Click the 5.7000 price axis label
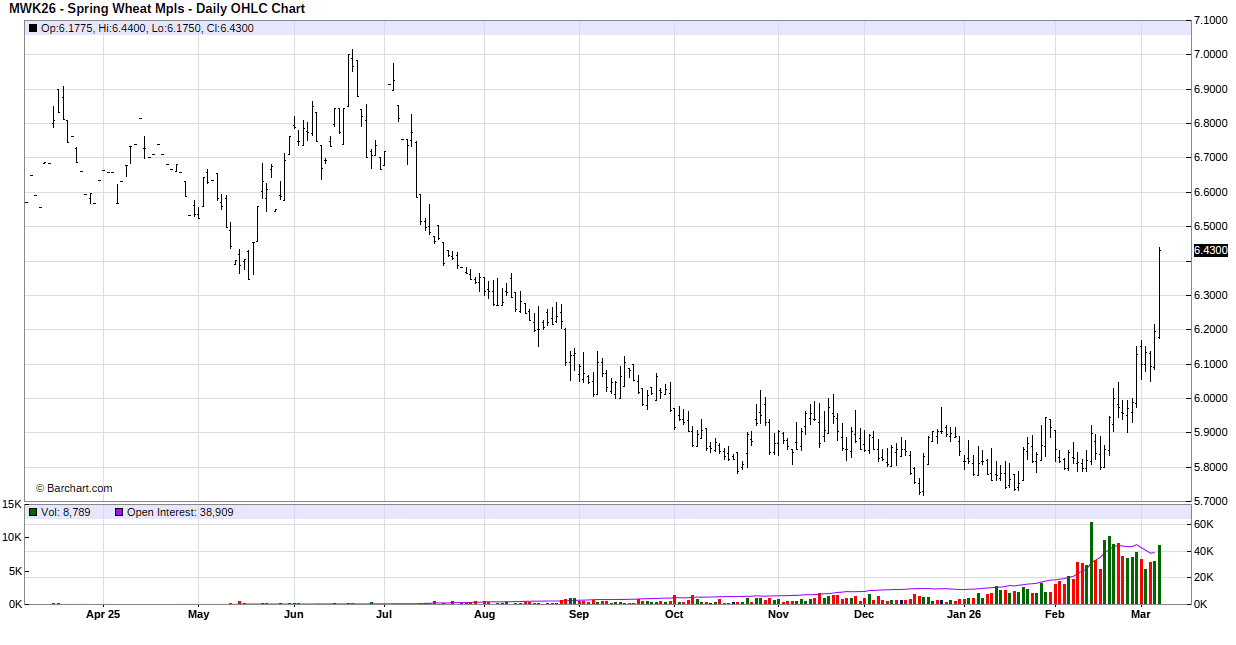 [1211, 501]
